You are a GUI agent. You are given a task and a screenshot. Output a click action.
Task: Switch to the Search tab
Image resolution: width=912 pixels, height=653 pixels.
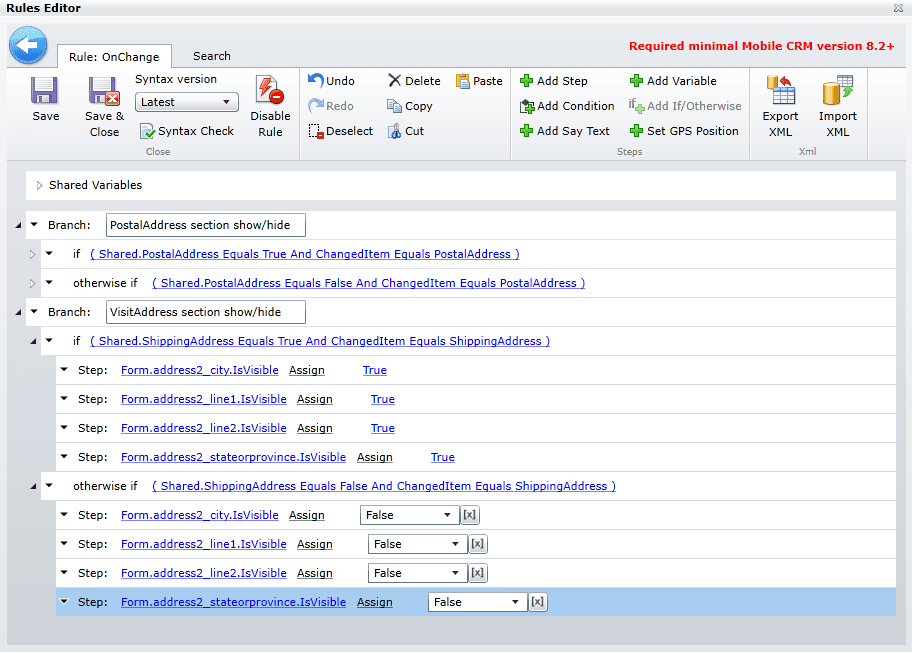click(x=212, y=56)
